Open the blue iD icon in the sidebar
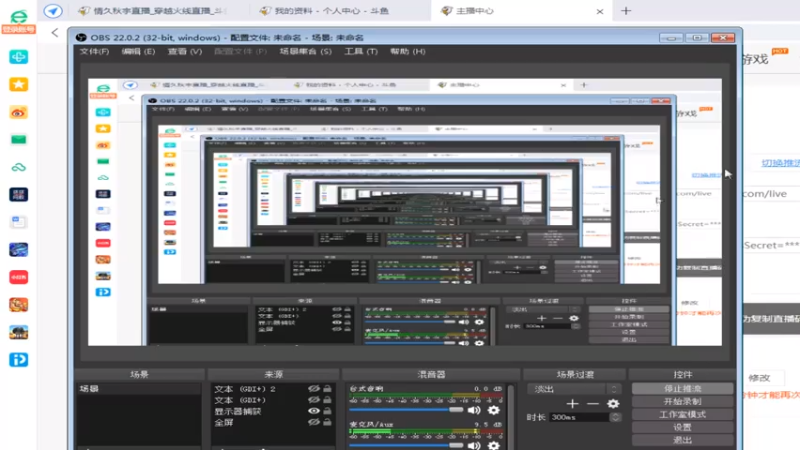Viewport: 800px width, 450px height. [x=18, y=360]
